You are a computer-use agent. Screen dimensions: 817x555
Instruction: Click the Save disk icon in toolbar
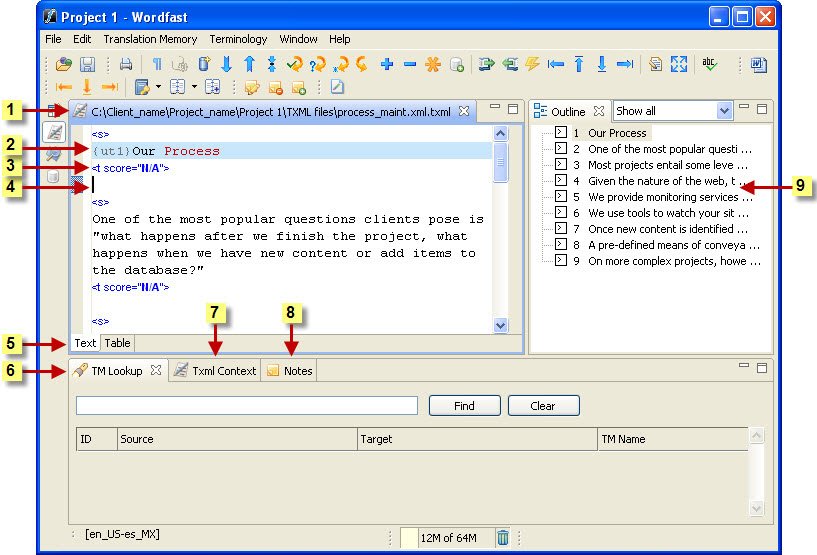(x=87, y=64)
